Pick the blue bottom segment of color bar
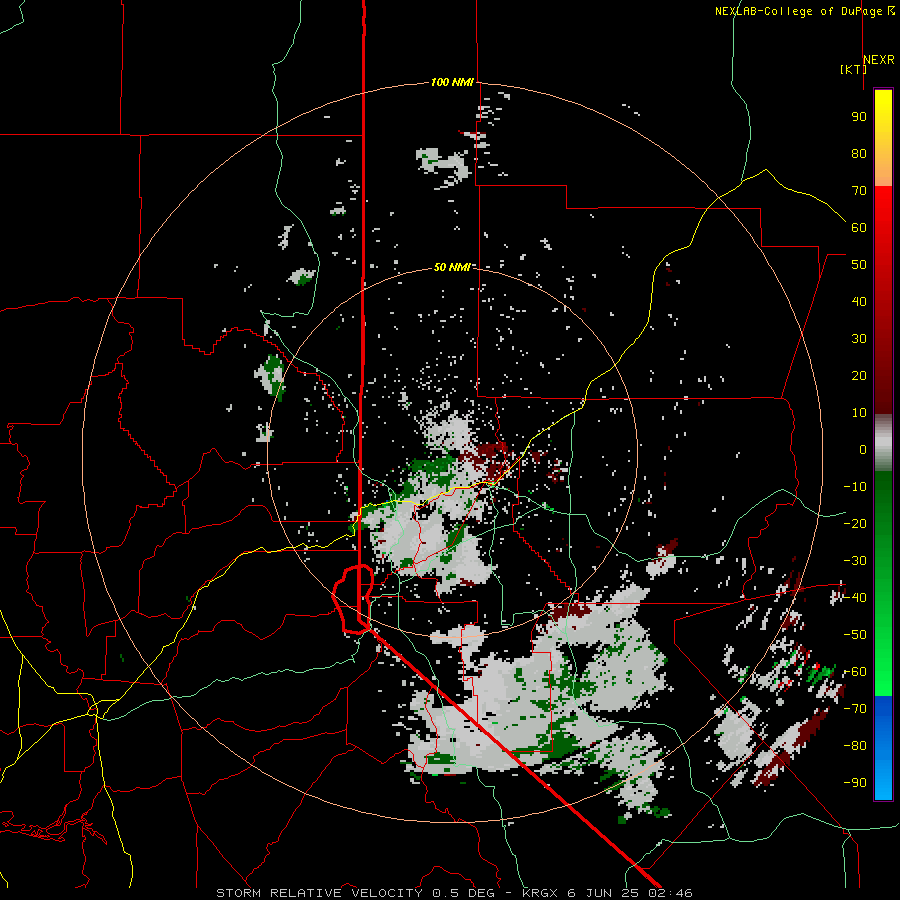The height and width of the screenshot is (900, 900). pos(883,748)
